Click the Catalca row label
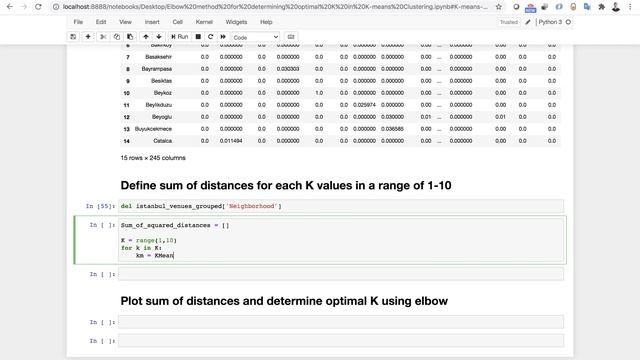The width and height of the screenshot is (640, 360). pos(162,141)
